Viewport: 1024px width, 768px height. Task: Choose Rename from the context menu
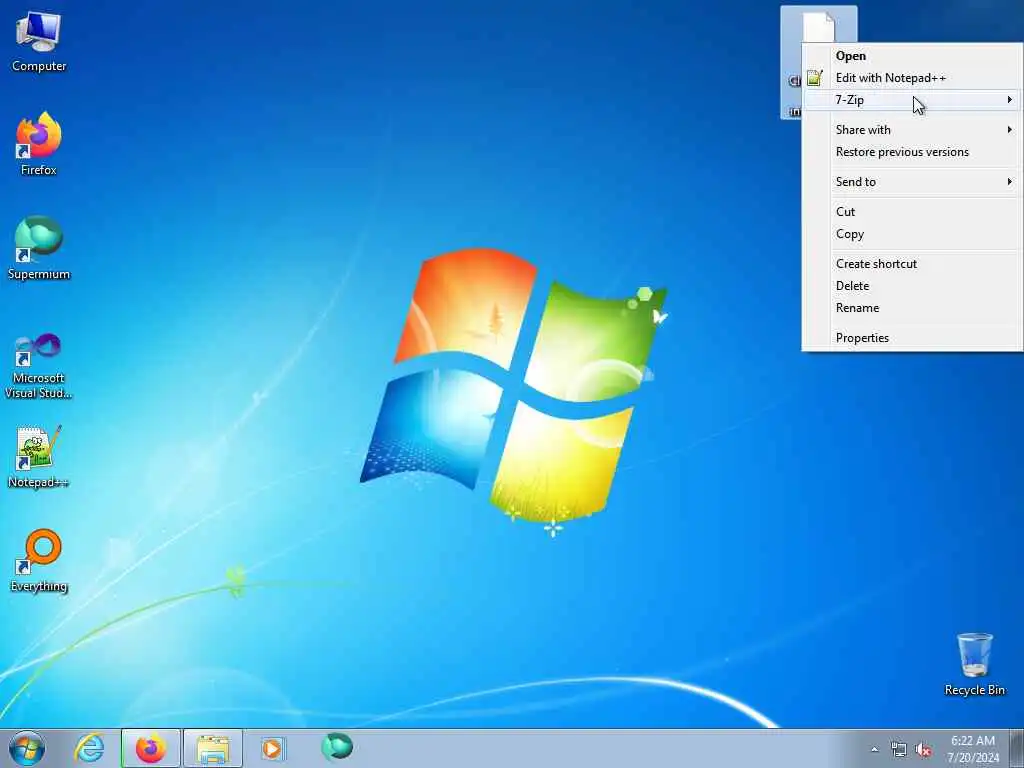[912, 308]
